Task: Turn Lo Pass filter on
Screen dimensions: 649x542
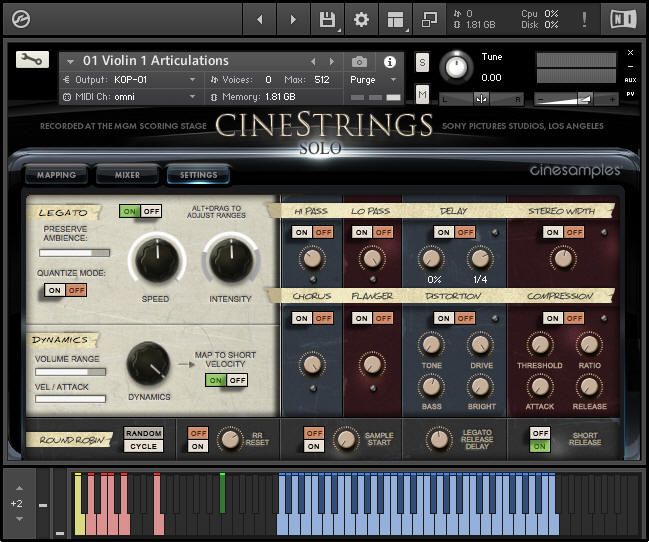Action: (362, 232)
